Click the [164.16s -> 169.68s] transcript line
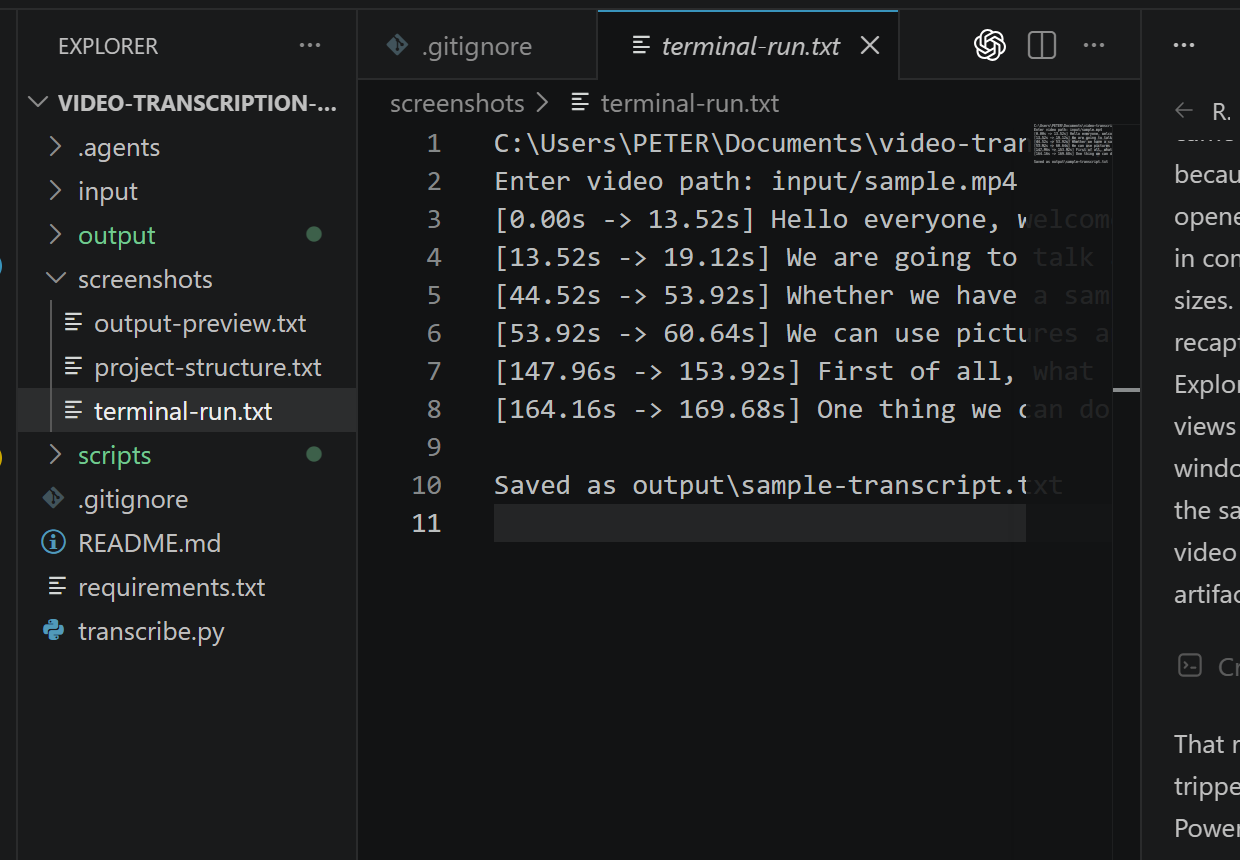 [802, 409]
